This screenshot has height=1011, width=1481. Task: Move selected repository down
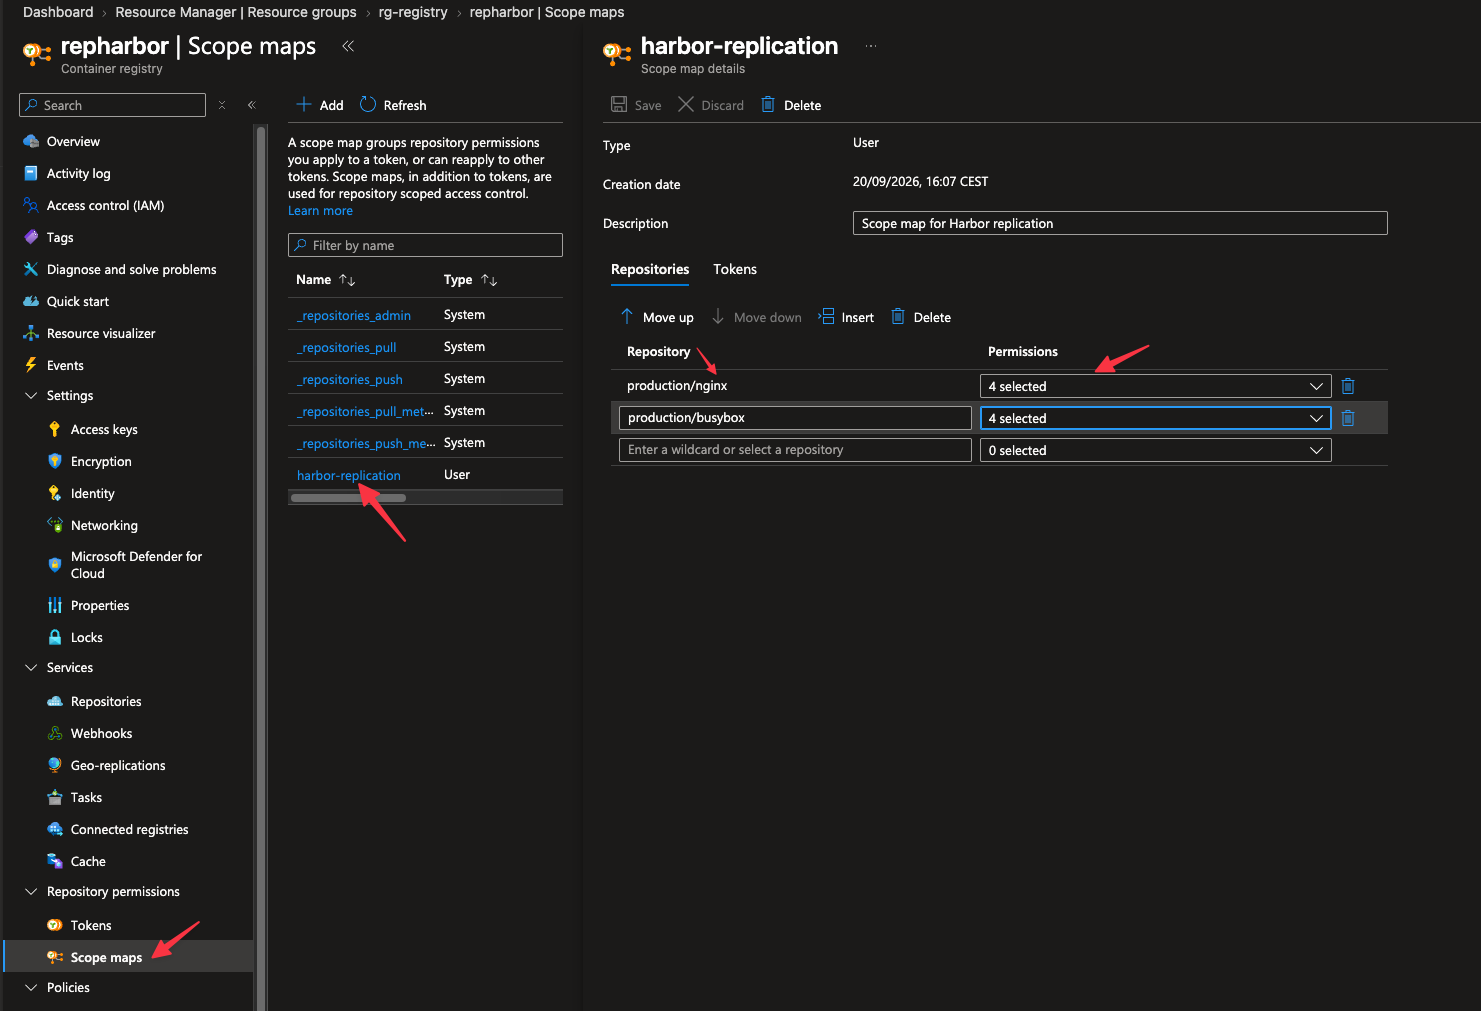tap(757, 317)
